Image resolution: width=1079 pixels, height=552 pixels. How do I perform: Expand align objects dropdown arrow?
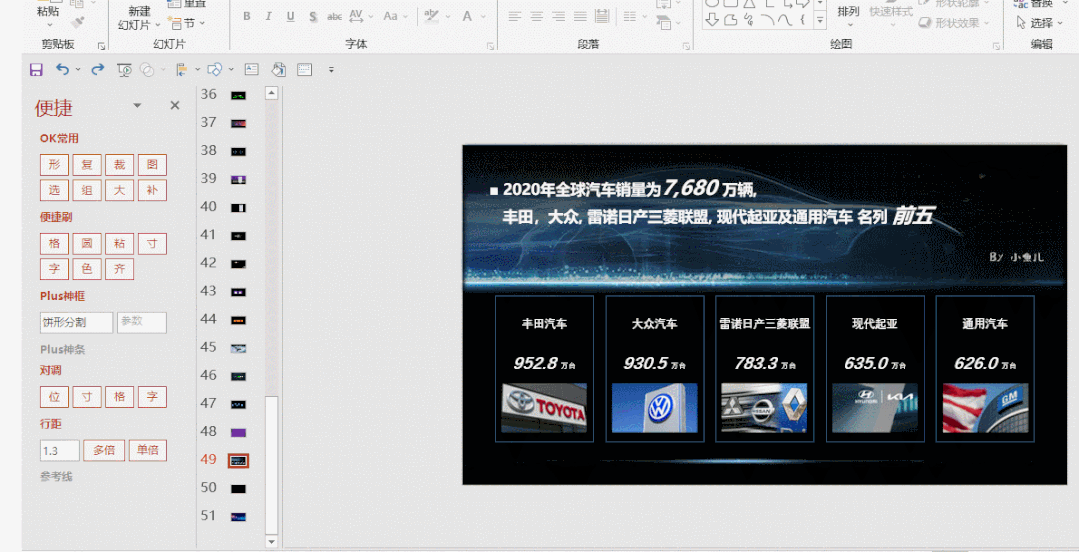(197, 70)
